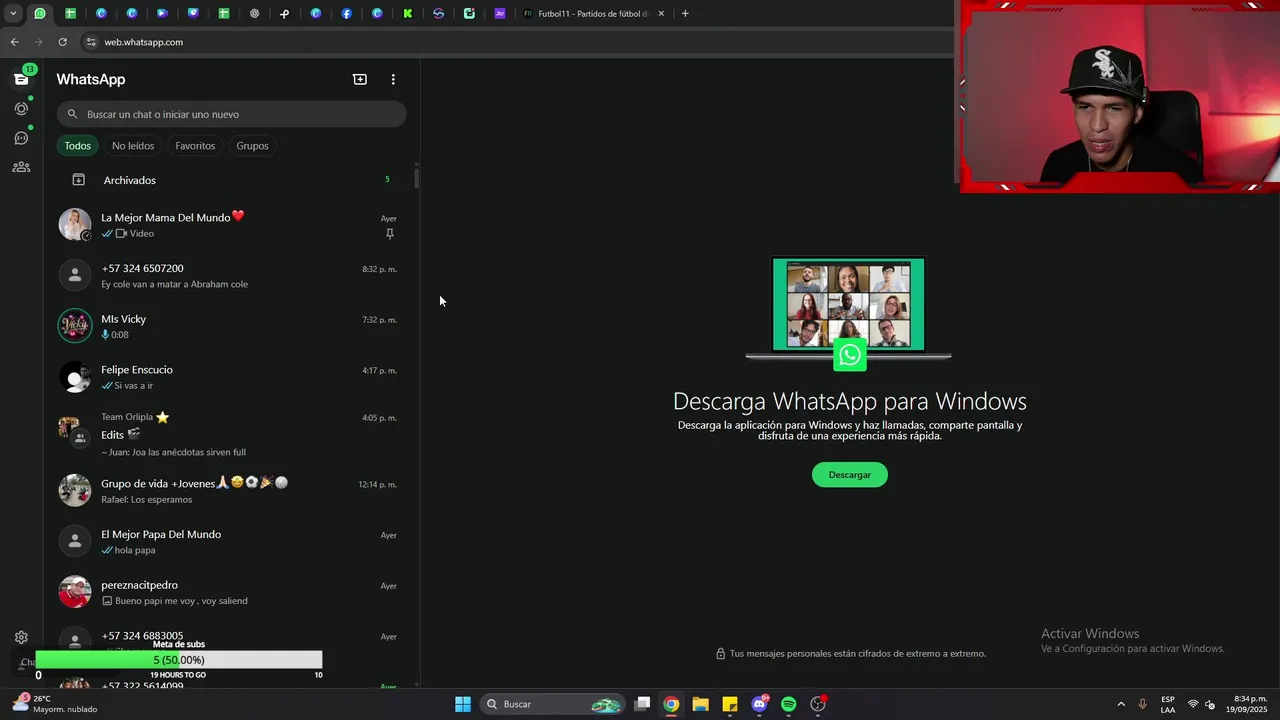Viewport: 1280px width, 720px height.
Task: Go back with browser back arrow
Action: (x=14, y=42)
